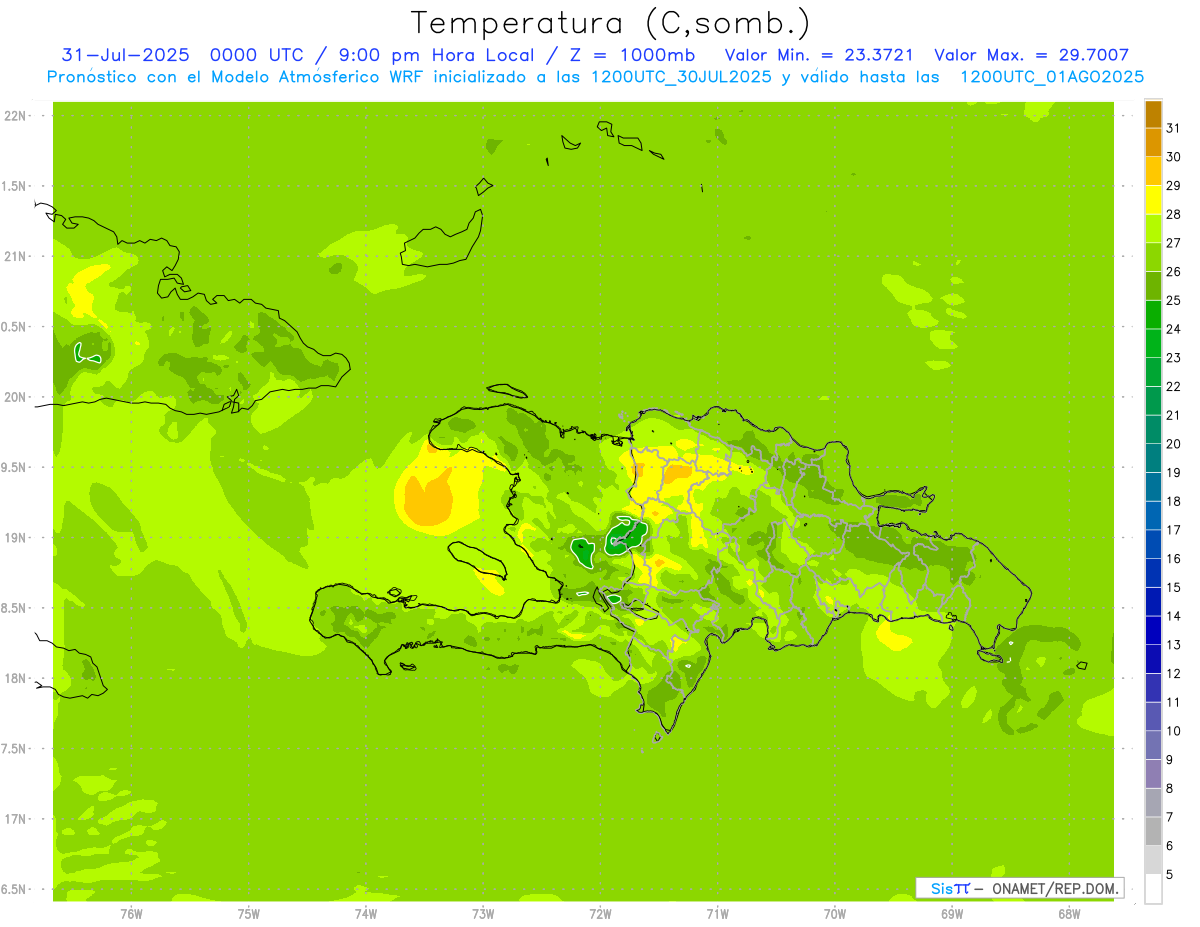Click the '19N' latitude axis label
Image resolution: width=1200 pixels, height=927 pixels.
[16, 538]
